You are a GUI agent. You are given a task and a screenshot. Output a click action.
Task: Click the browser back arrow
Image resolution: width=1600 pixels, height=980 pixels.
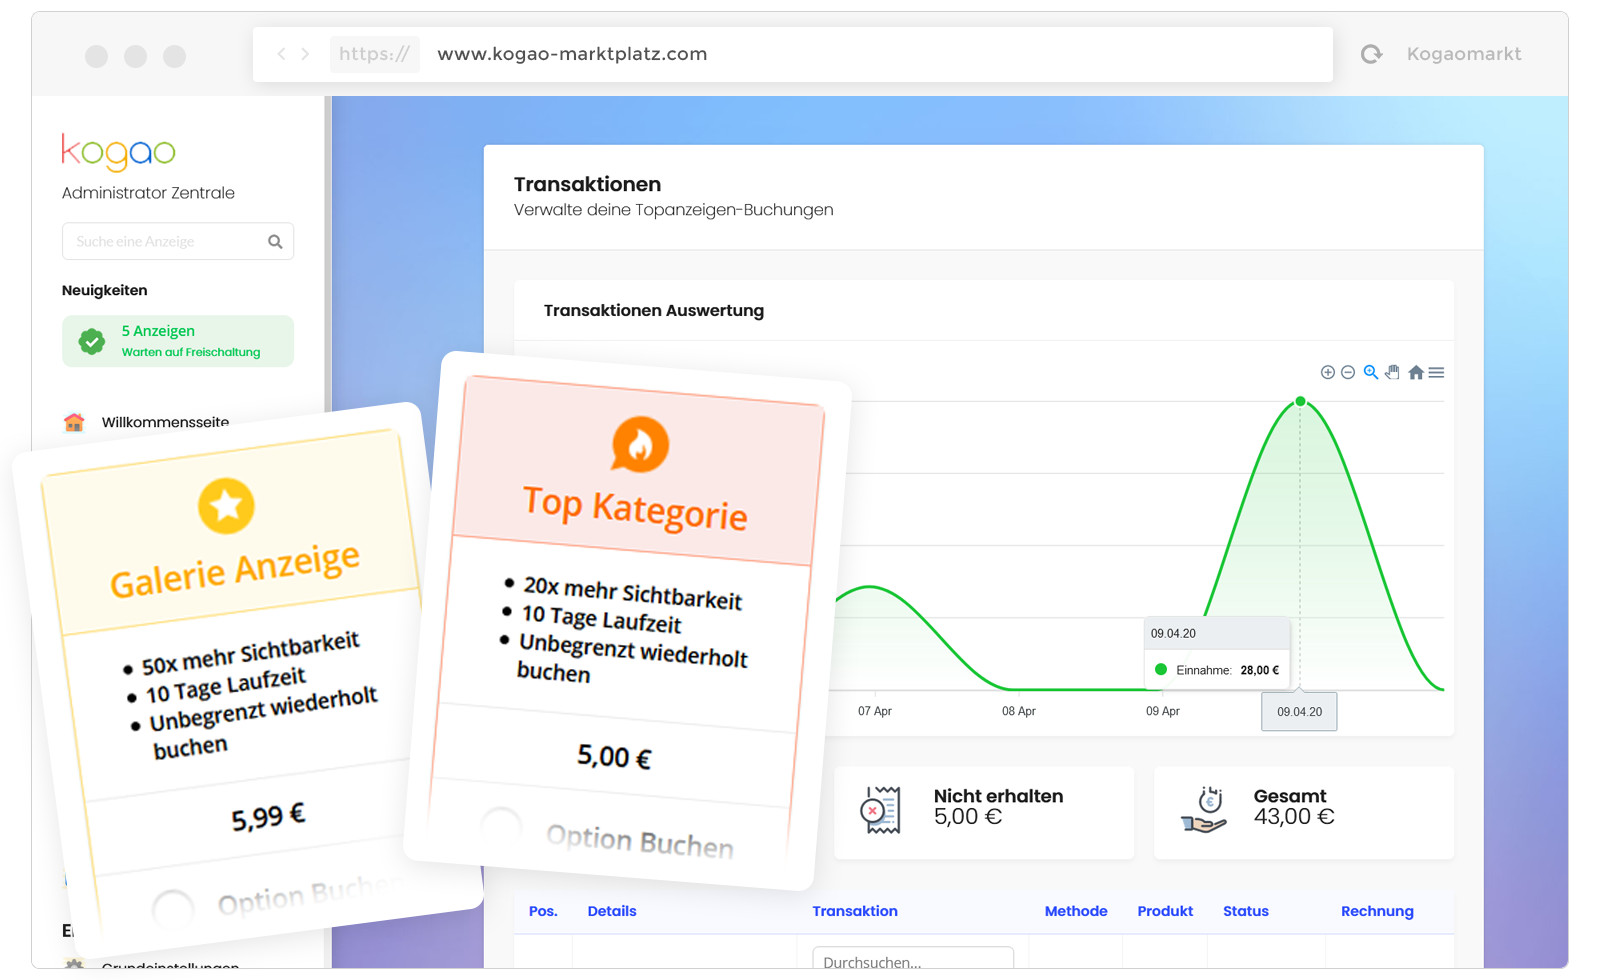pos(281,54)
